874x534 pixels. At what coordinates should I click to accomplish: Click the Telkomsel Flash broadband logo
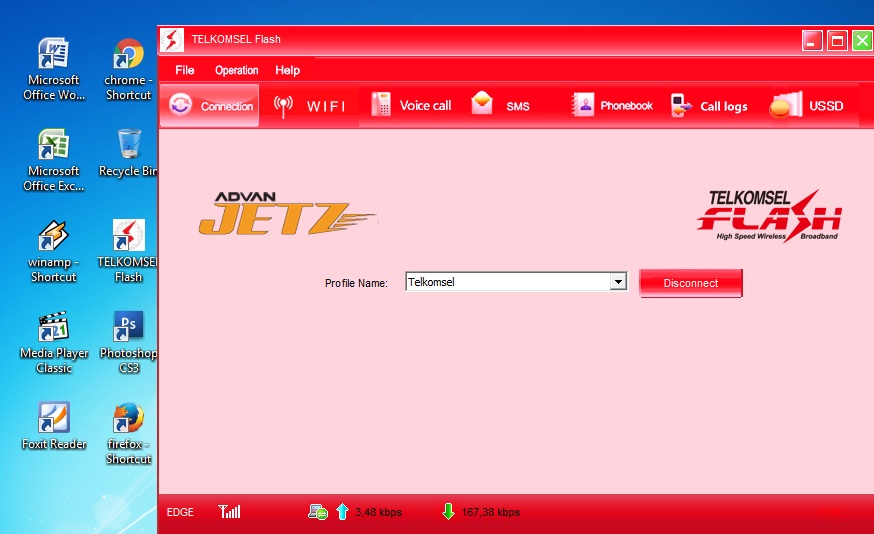(x=769, y=216)
